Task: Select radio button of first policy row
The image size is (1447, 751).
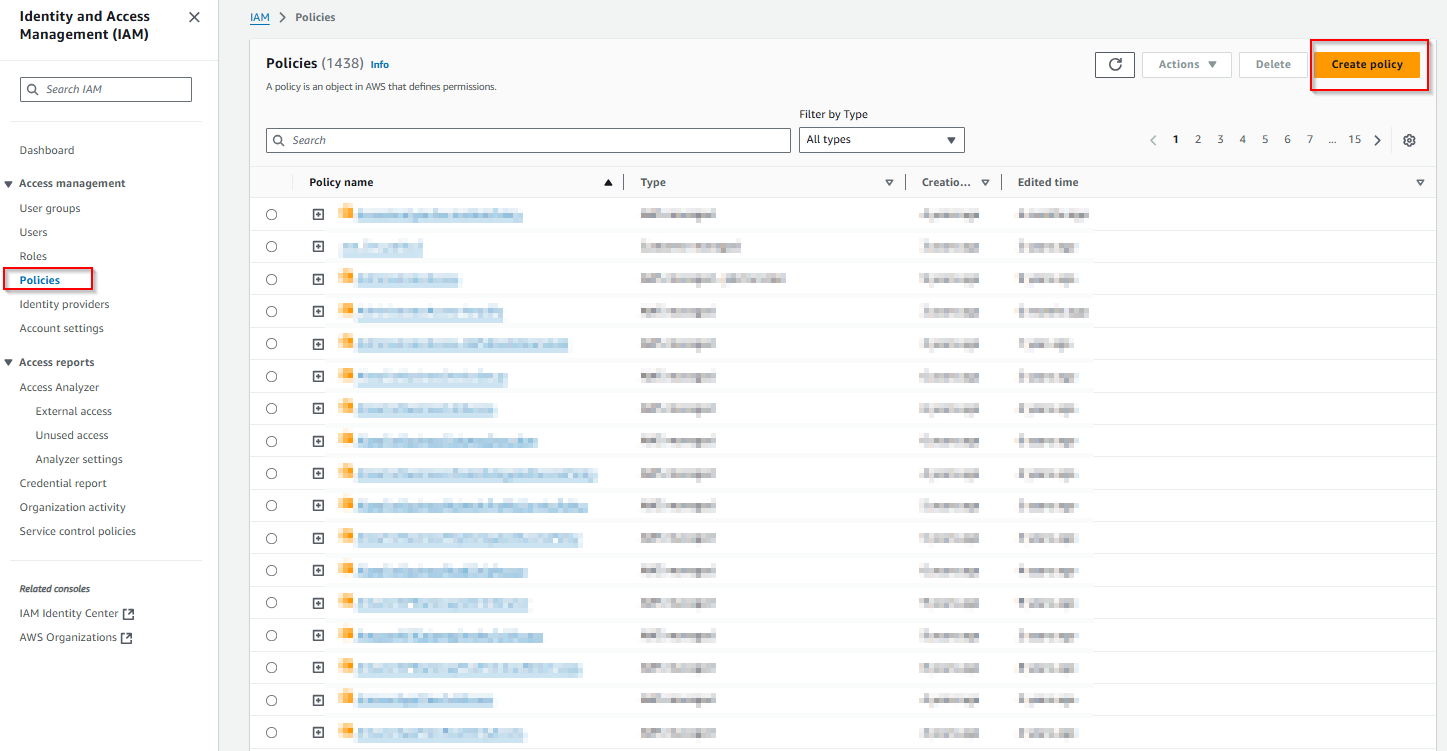Action: click(272, 215)
